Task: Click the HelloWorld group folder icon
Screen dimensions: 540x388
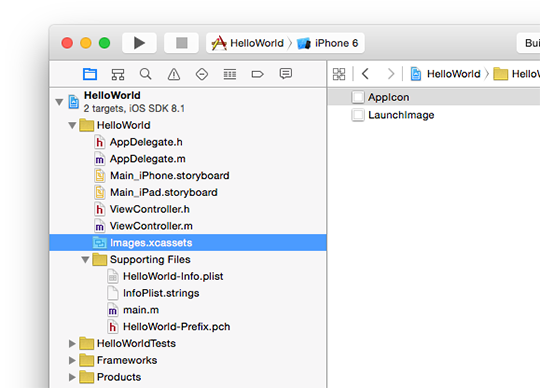Action: (x=86, y=125)
